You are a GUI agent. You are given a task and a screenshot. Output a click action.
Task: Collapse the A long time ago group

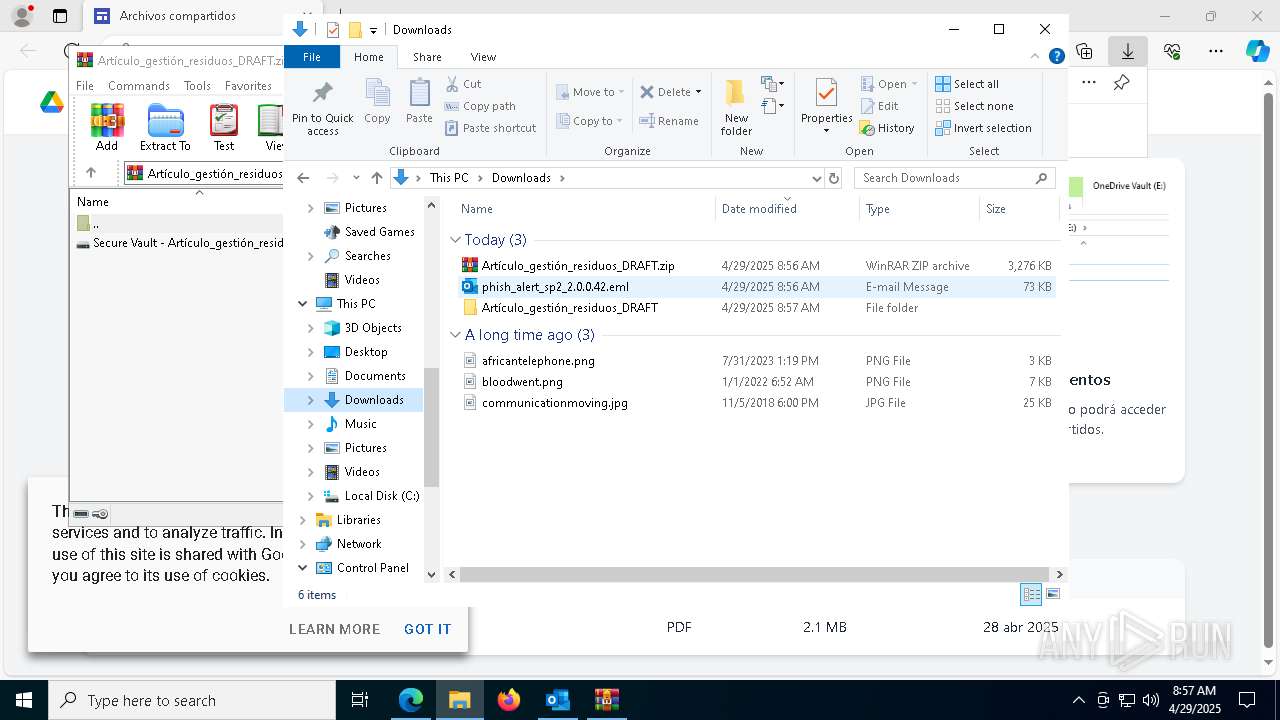click(455, 335)
